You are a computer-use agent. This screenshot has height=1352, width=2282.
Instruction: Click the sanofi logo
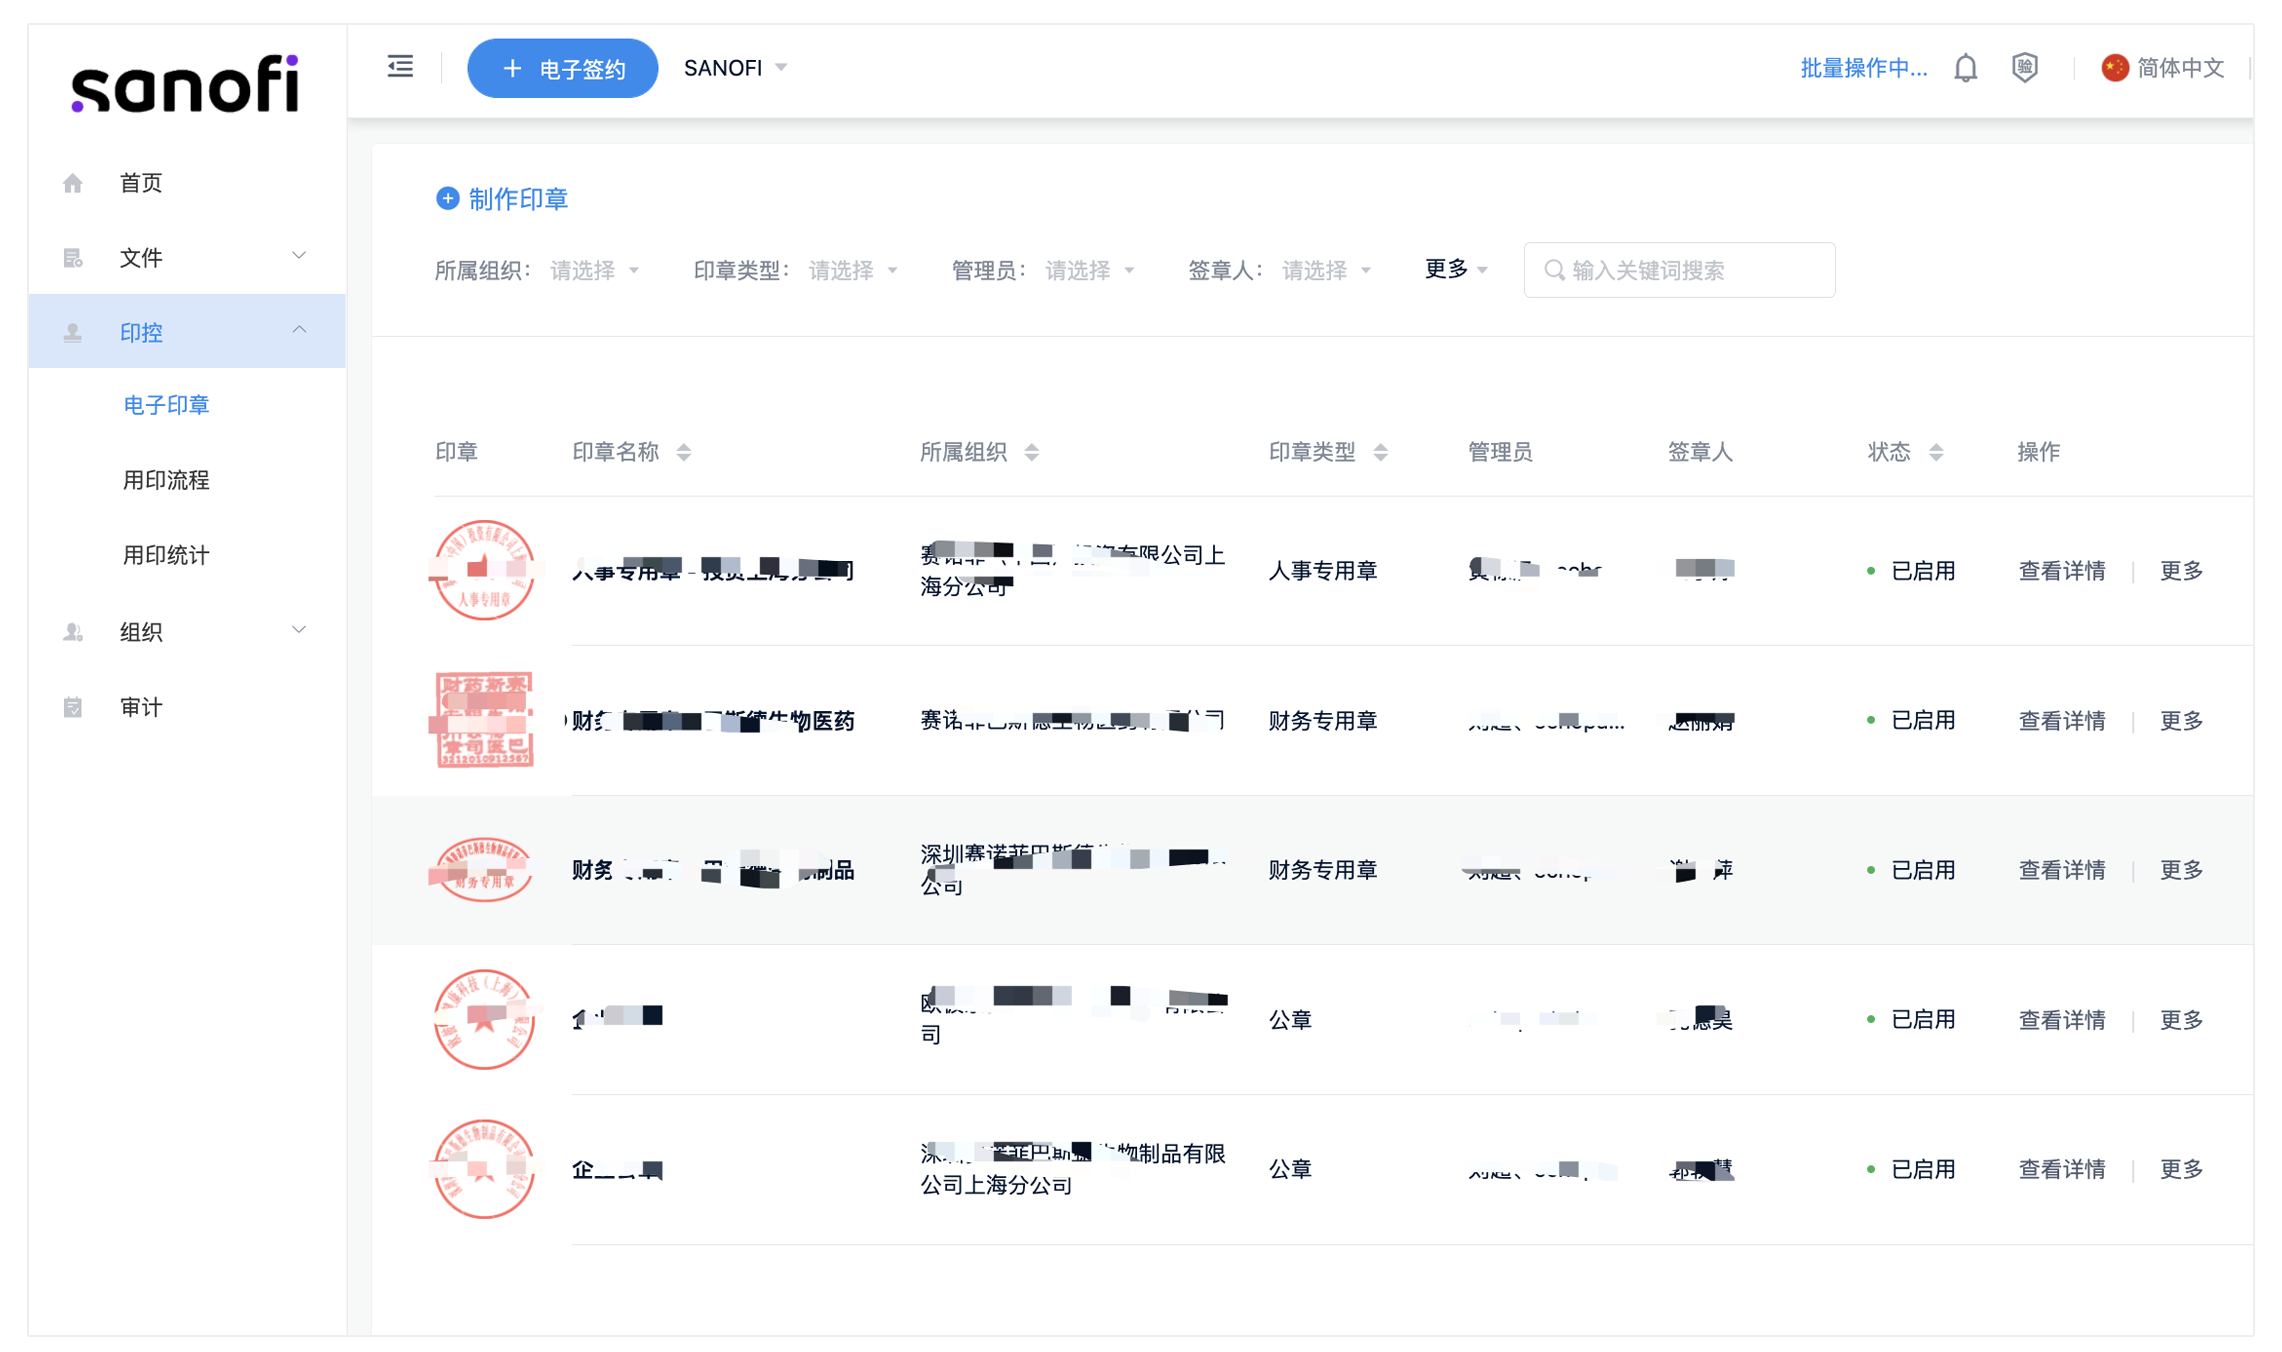(185, 83)
